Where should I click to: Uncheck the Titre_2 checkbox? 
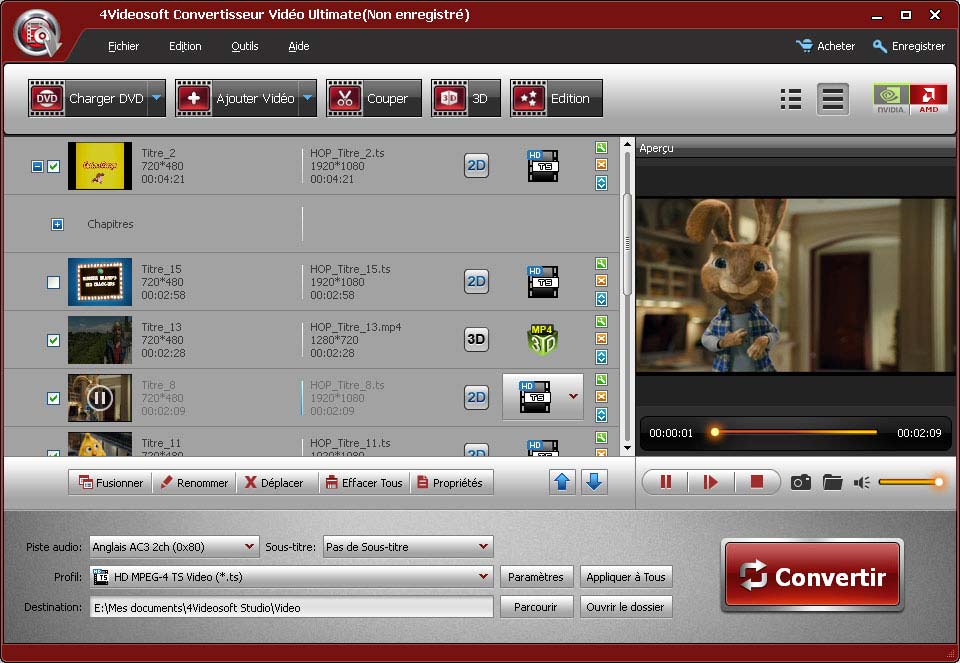54,166
